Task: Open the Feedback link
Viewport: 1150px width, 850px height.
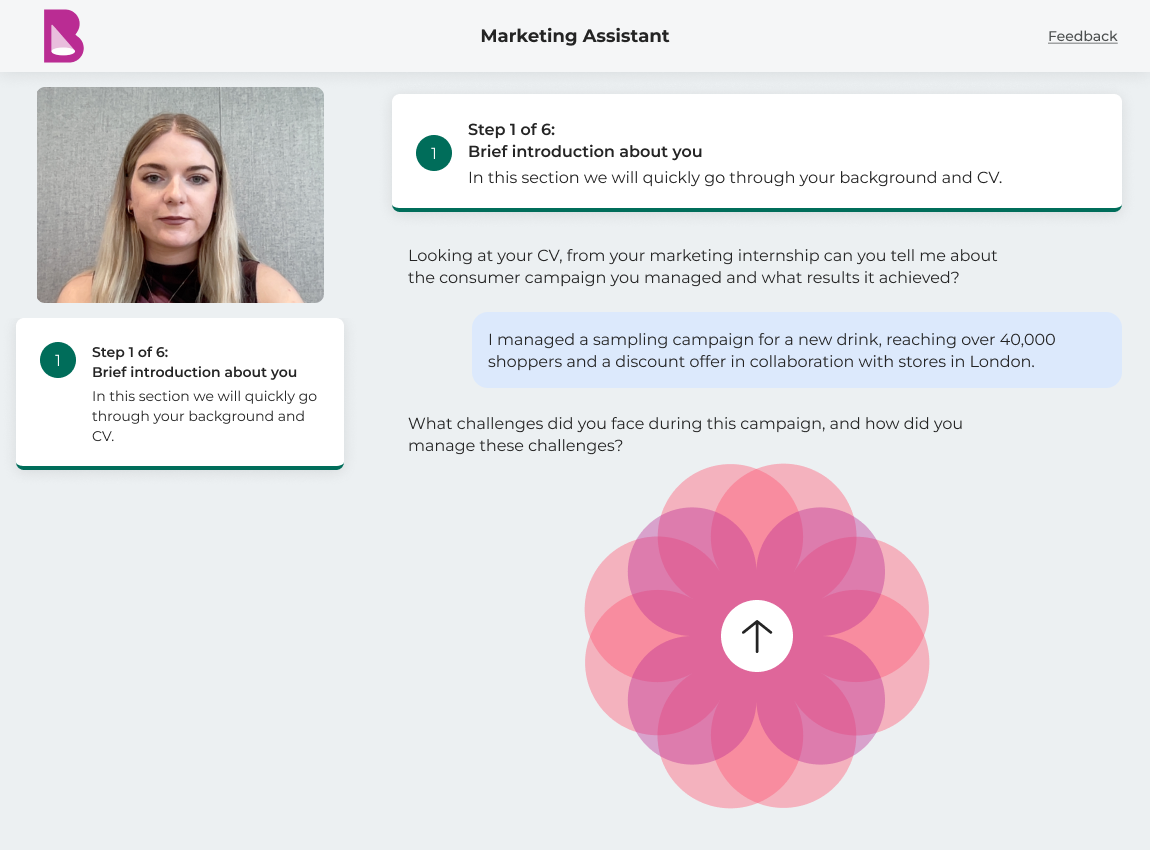Action: click(x=1082, y=36)
